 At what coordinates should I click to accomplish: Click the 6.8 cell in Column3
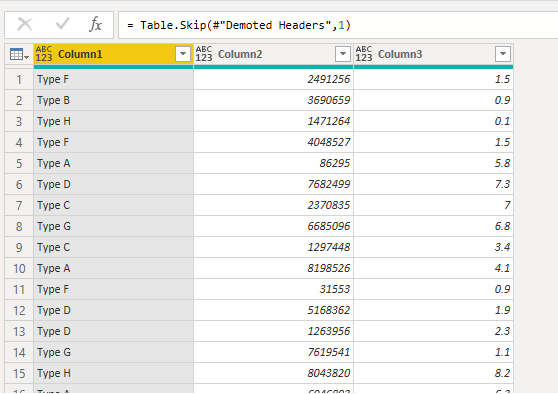tap(433, 226)
